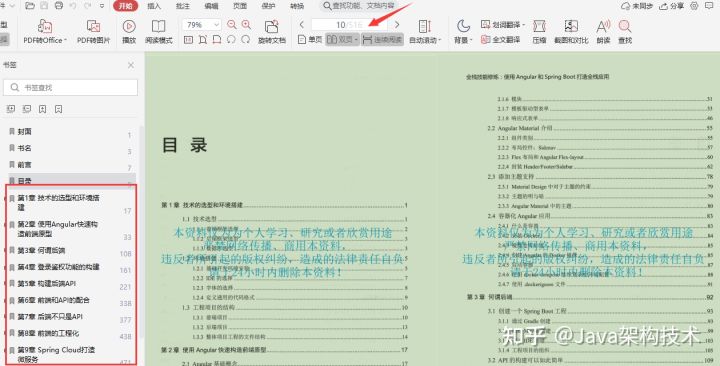720x366 pixels.
Task: Open the zoom percentage 79% dropdown
Action: 202,25
